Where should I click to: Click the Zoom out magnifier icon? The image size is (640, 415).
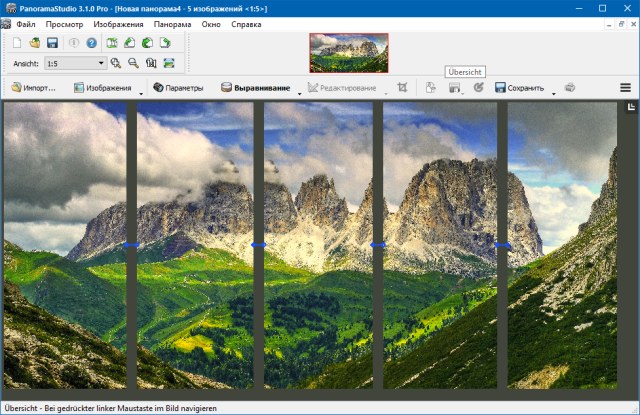pos(133,63)
